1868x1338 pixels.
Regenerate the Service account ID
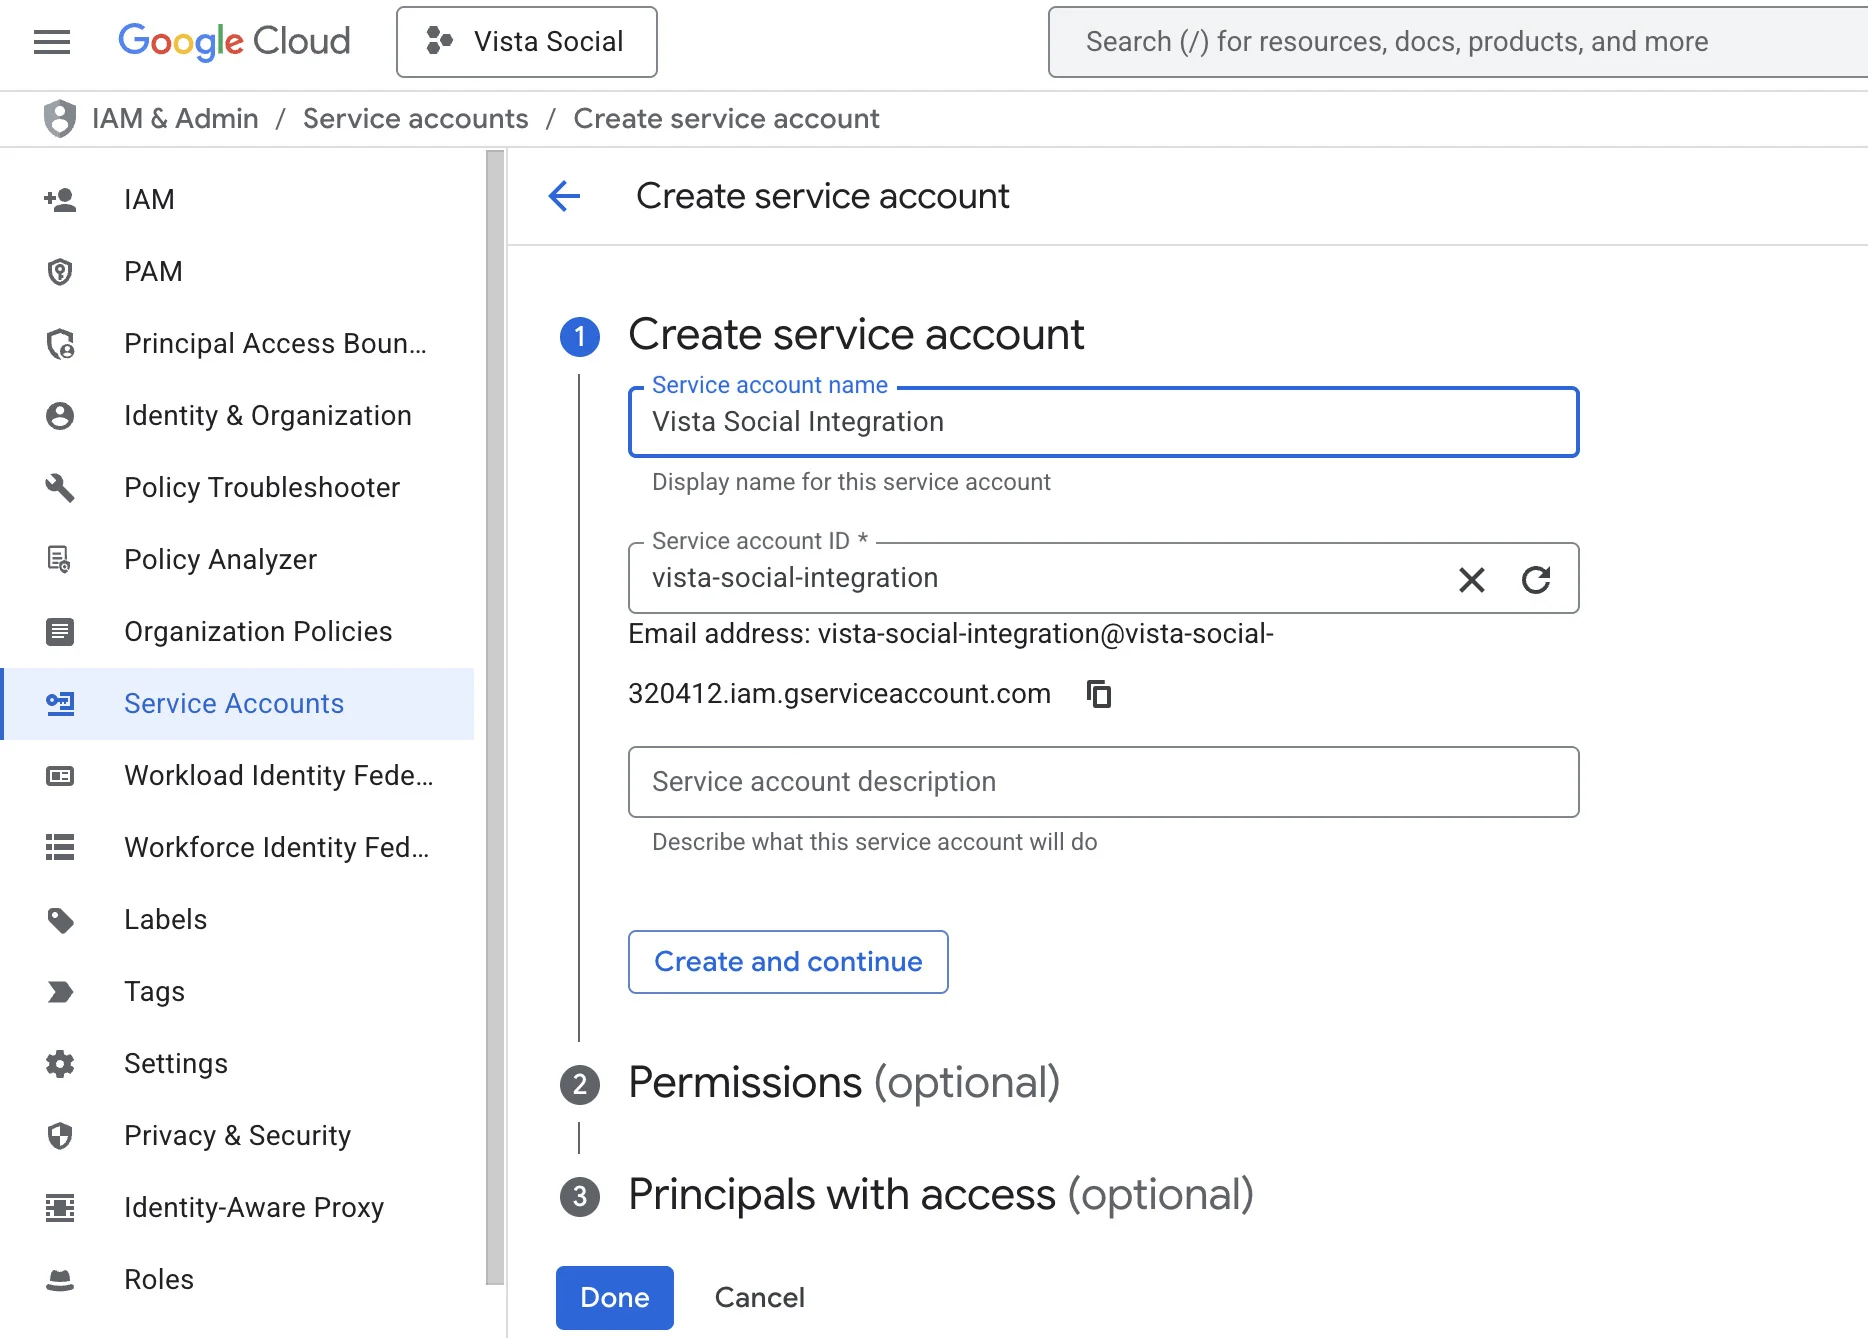coord(1536,580)
